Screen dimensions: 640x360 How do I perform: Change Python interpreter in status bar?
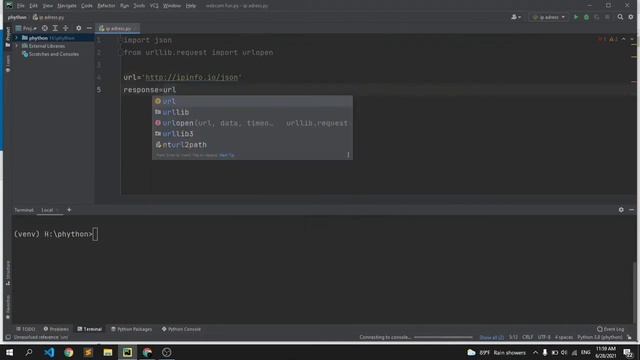pyautogui.click(x=599, y=337)
